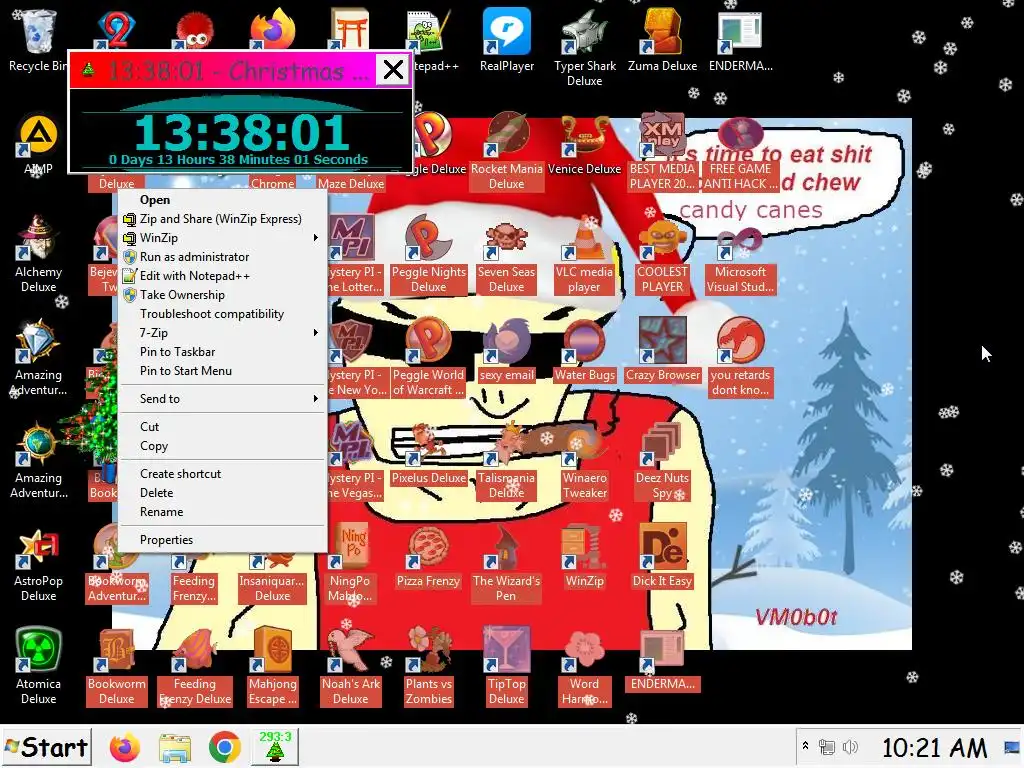The image size is (1024, 768).
Task: Choose Rename in the context menu
Action: [x=223, y=511]
